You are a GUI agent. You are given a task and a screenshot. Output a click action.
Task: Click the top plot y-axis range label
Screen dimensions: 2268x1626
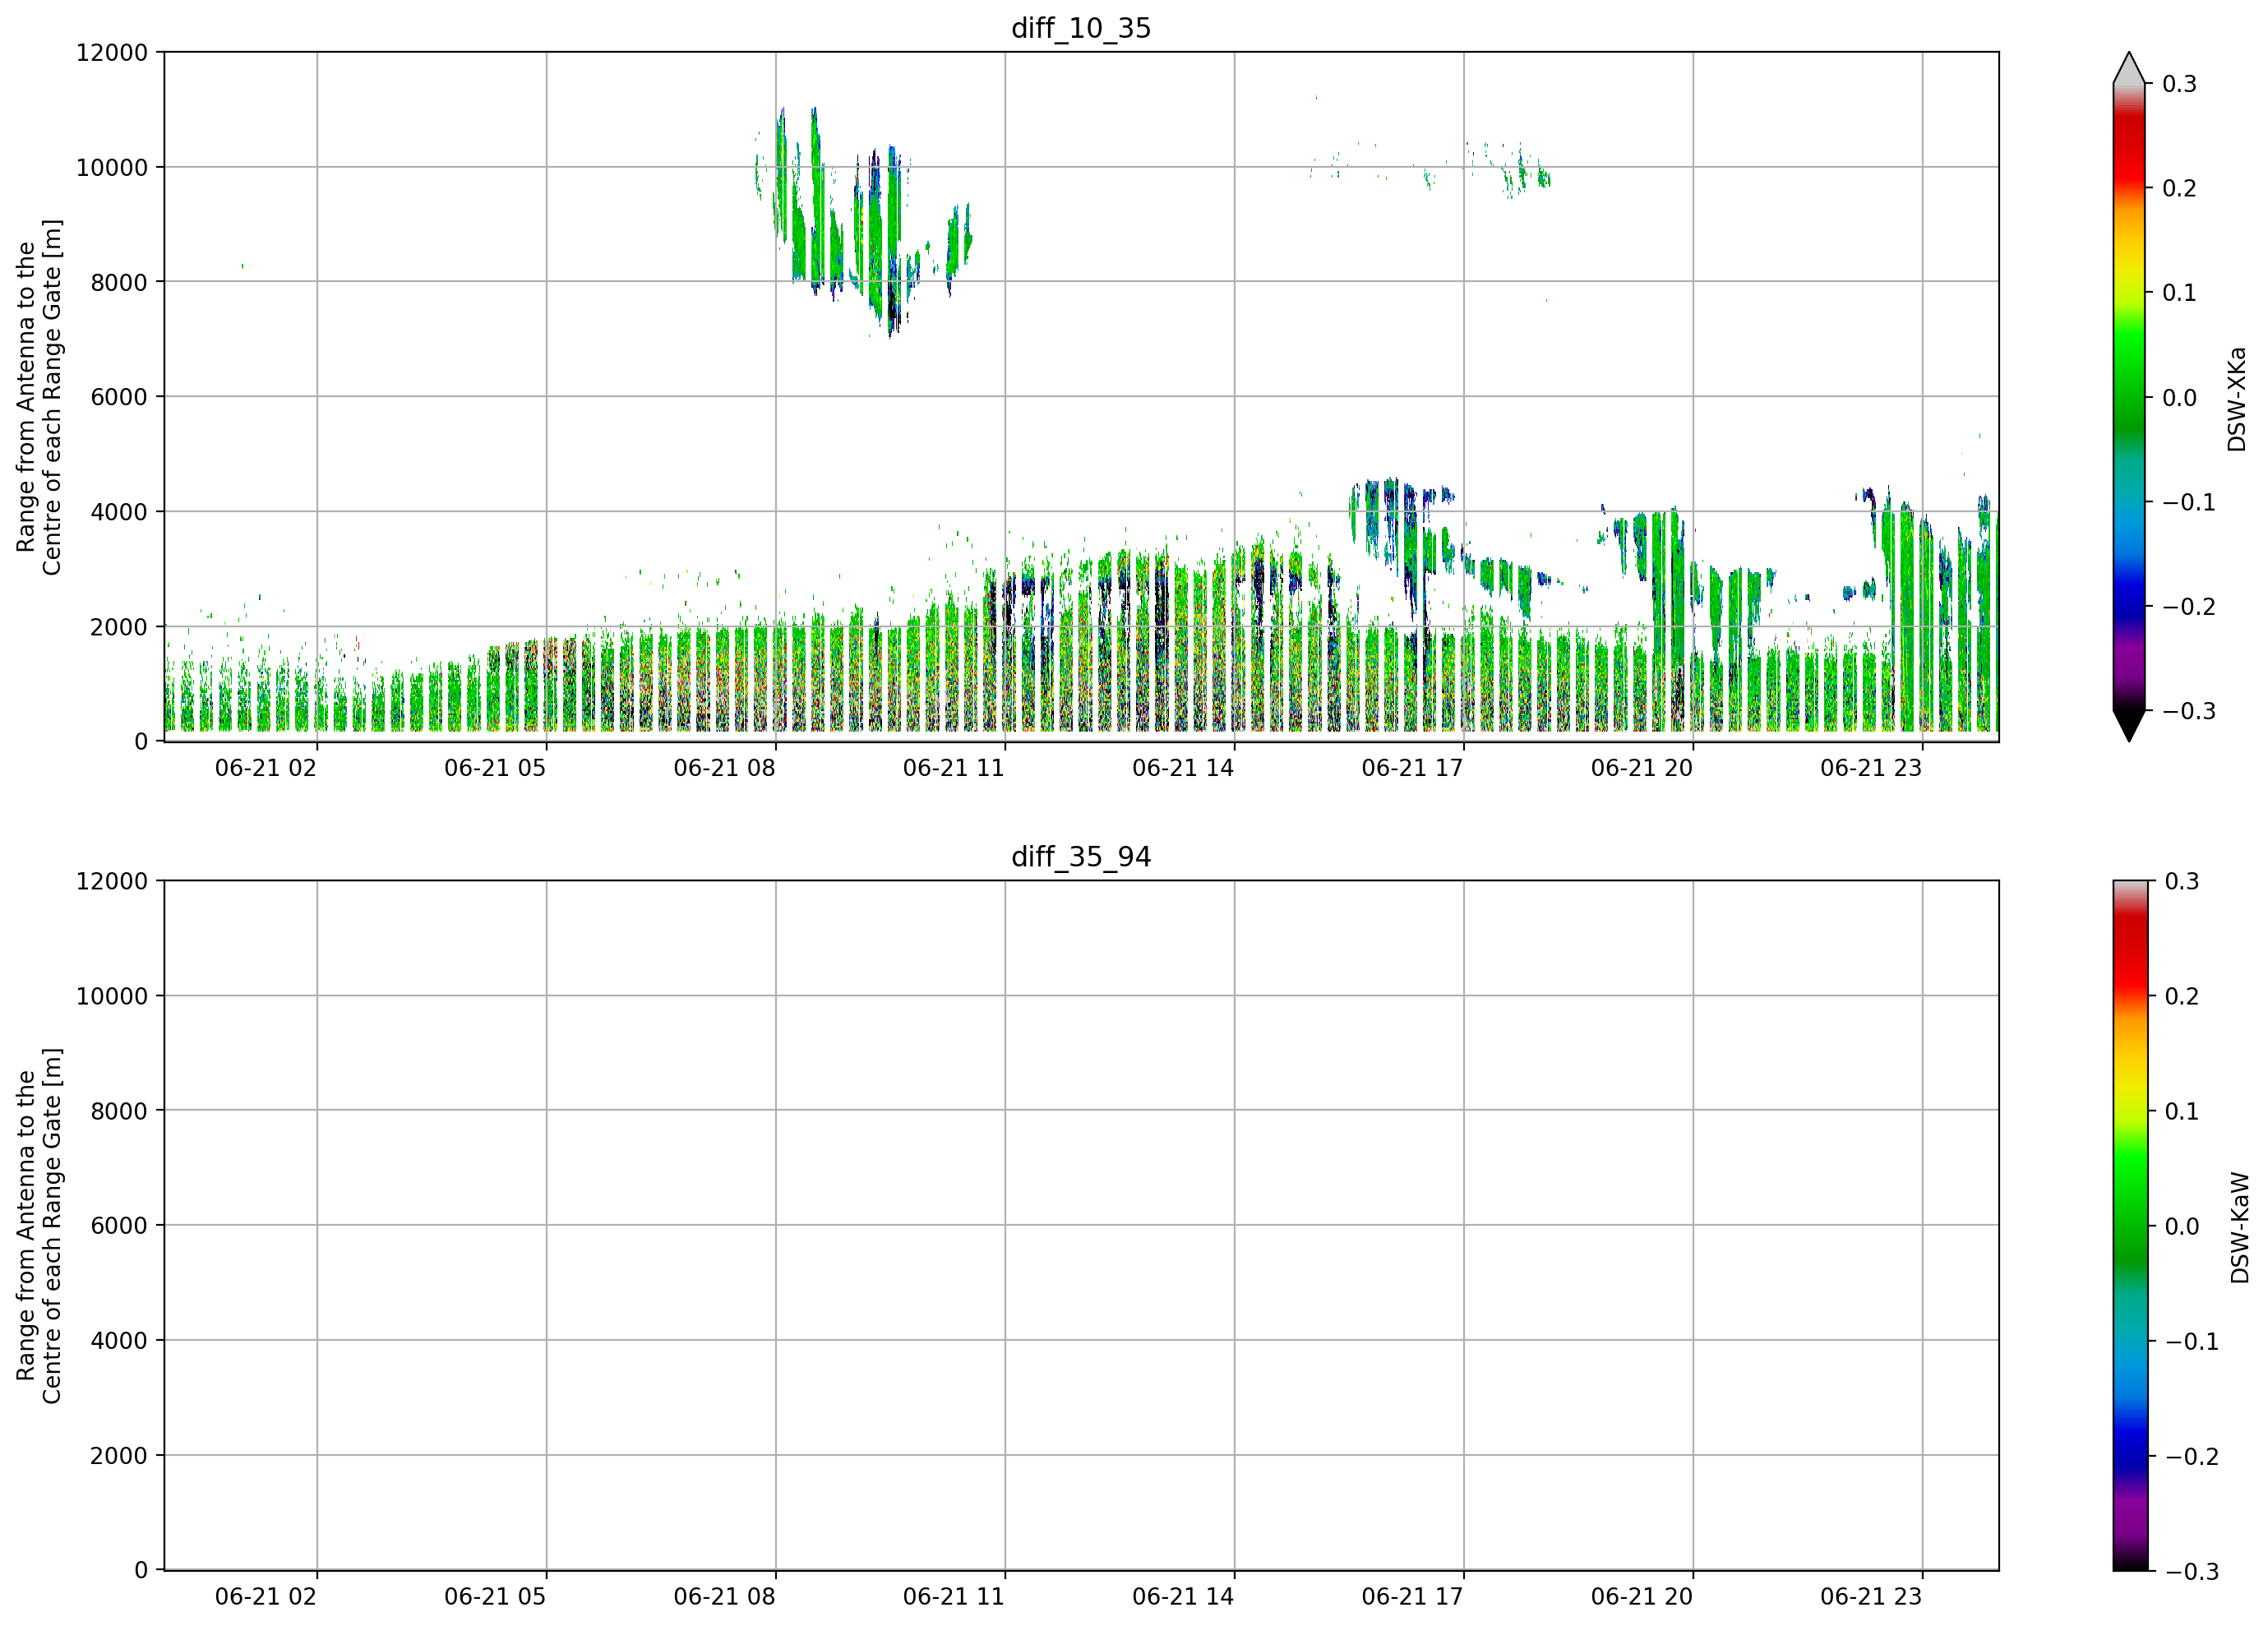click(40, 398)
